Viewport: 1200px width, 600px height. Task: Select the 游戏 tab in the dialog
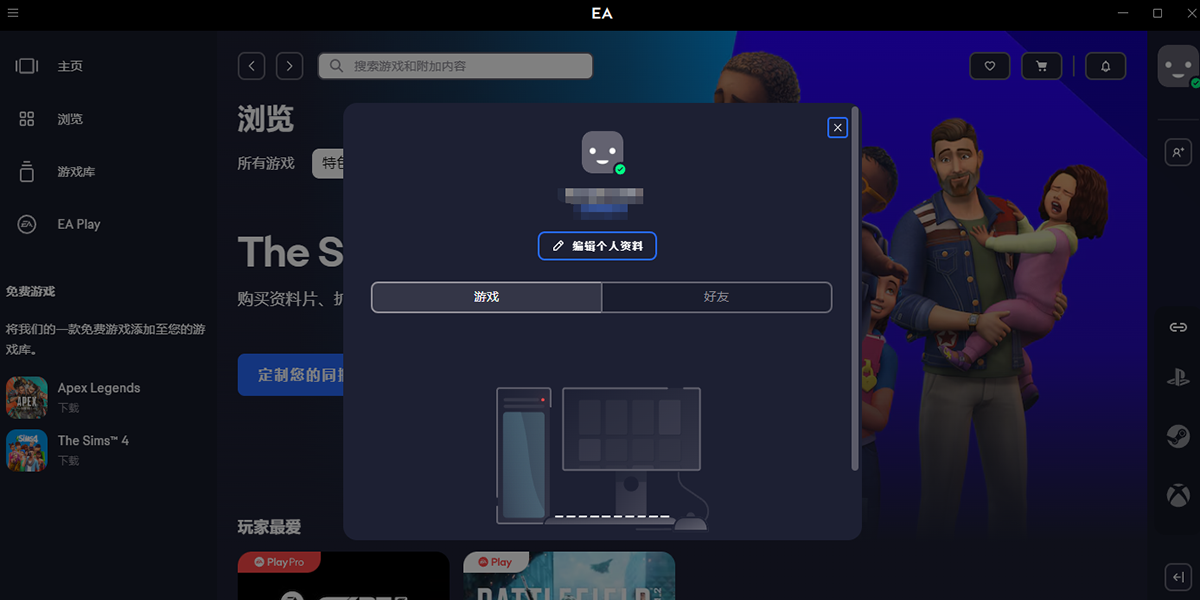click(487, 297)
